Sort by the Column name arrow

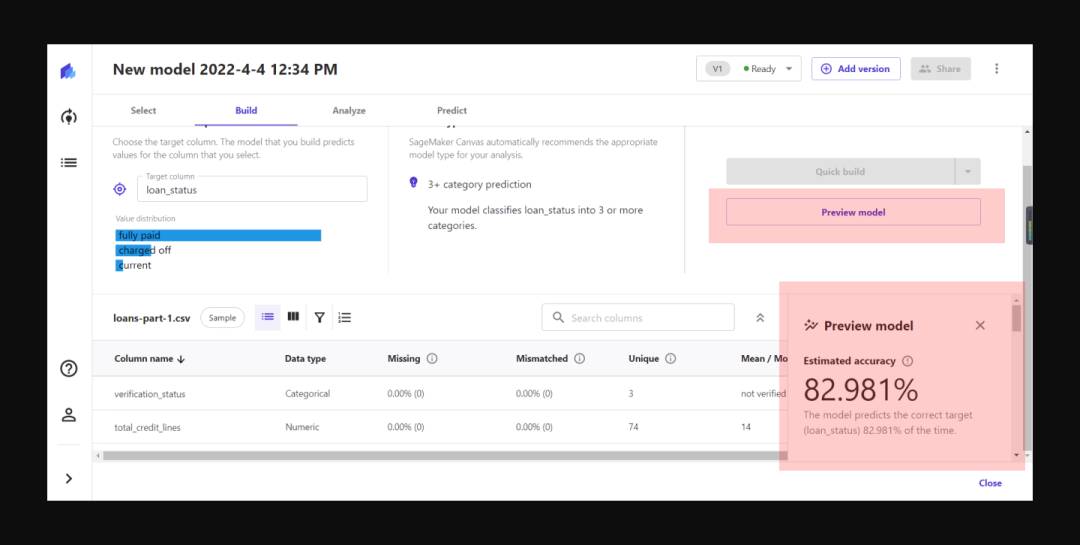[181, 359]
